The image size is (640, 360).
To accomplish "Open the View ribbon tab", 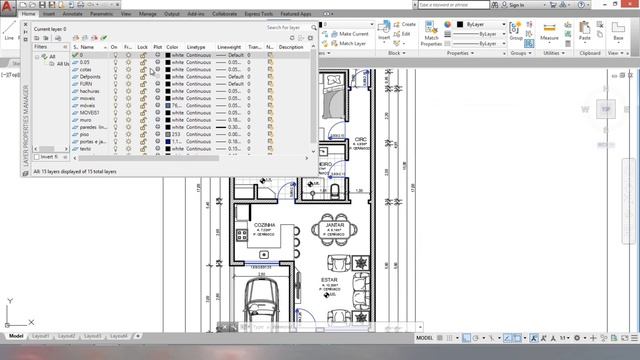I will pos(126,14).
